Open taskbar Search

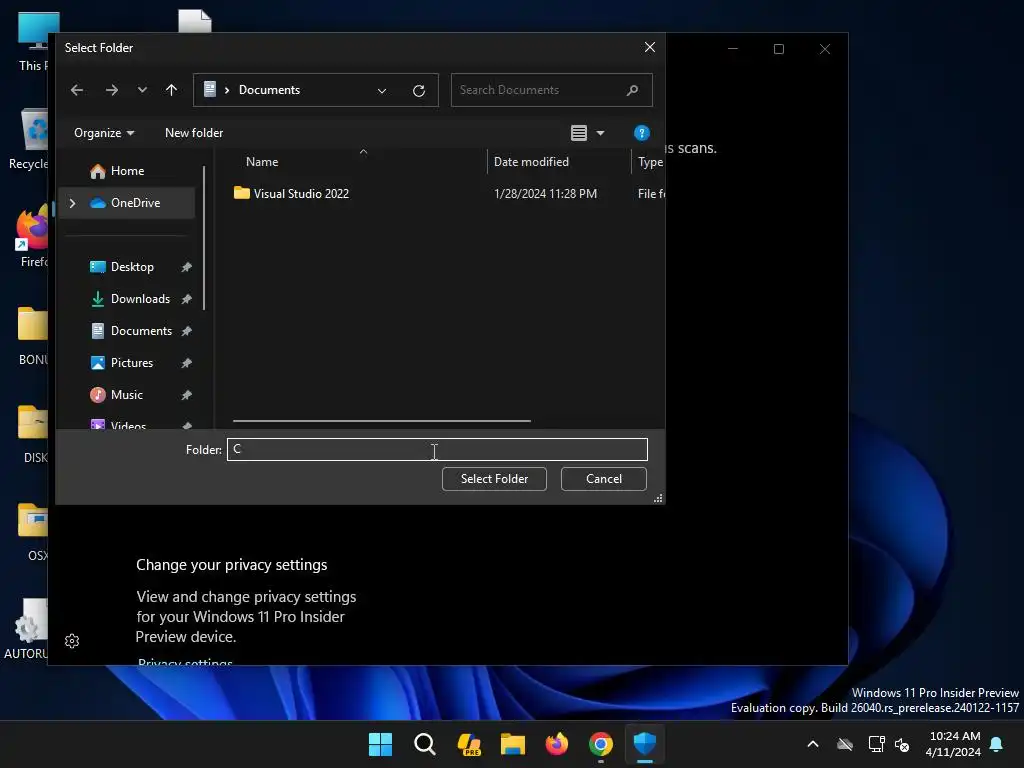424,744
